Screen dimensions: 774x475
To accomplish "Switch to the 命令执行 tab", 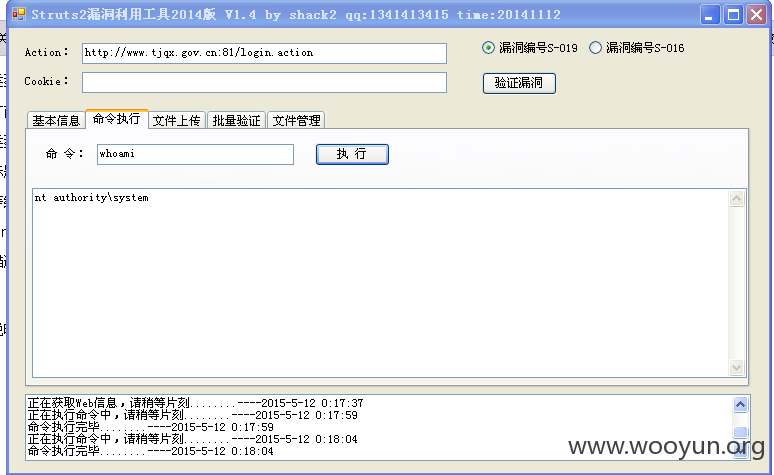I will 116,119.
